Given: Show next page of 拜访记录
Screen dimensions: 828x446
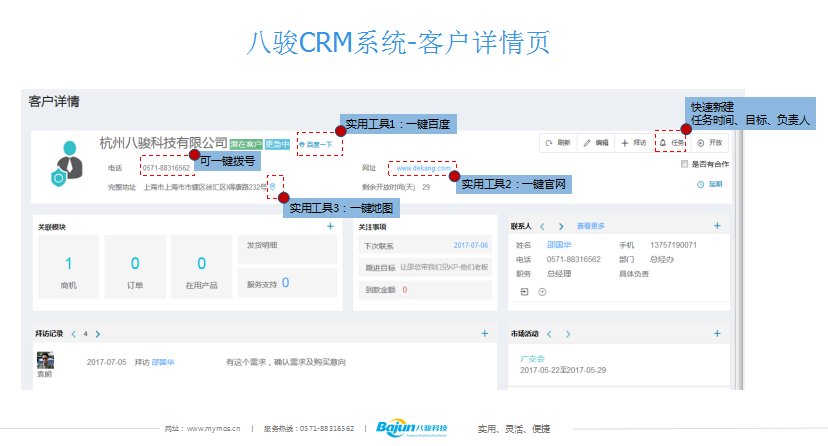Looking at the screenshot, I should (98, 334).
